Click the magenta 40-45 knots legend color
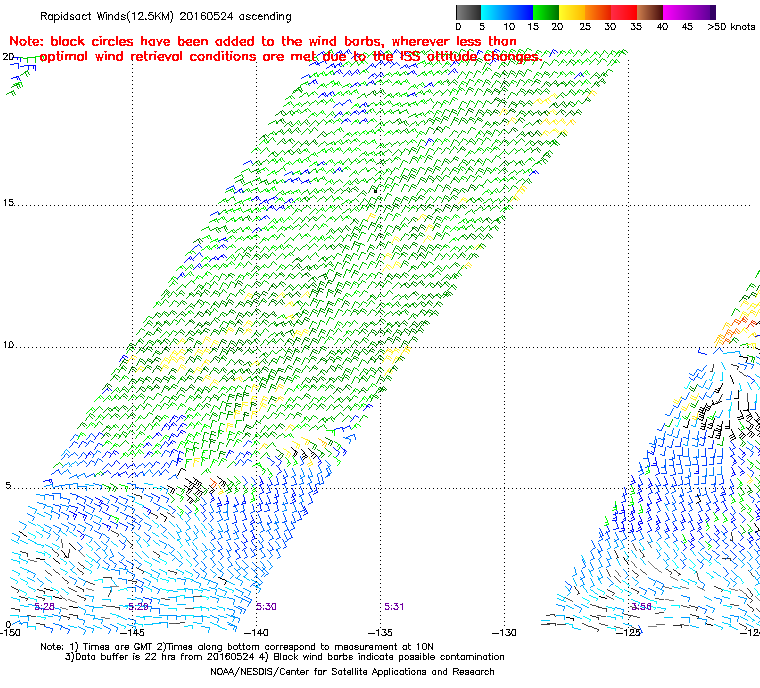 tap(677, 12)
